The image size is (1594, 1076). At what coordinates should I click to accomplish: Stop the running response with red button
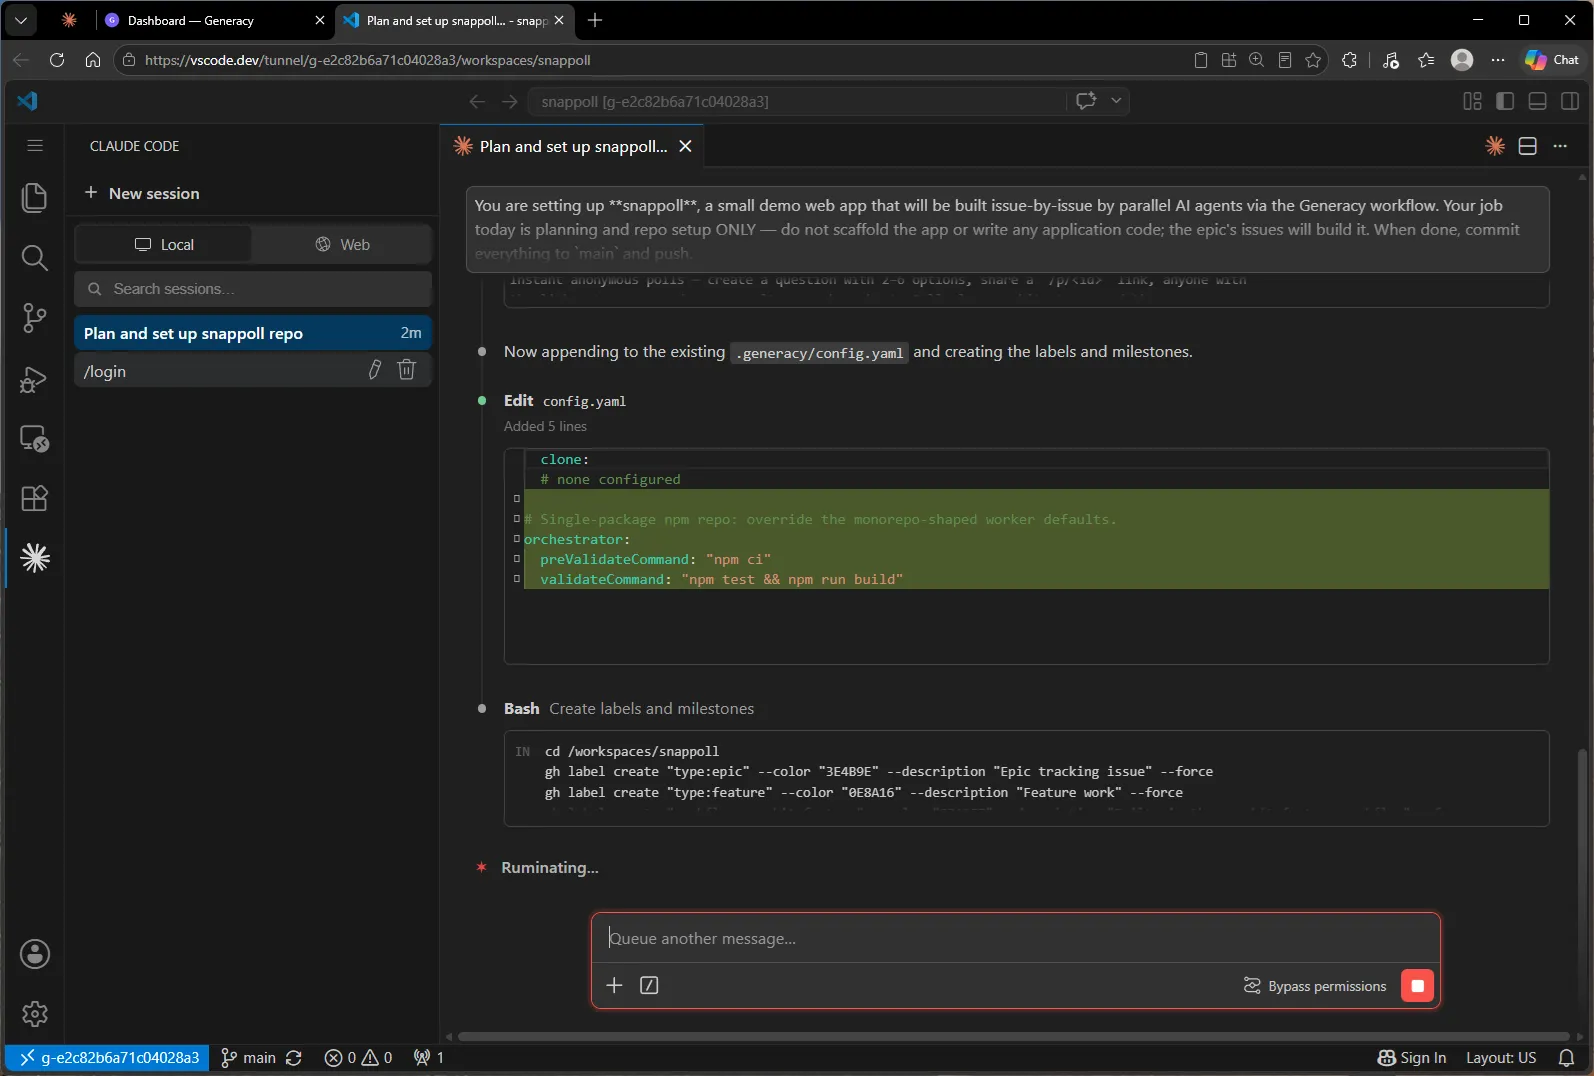[1417, 986]
